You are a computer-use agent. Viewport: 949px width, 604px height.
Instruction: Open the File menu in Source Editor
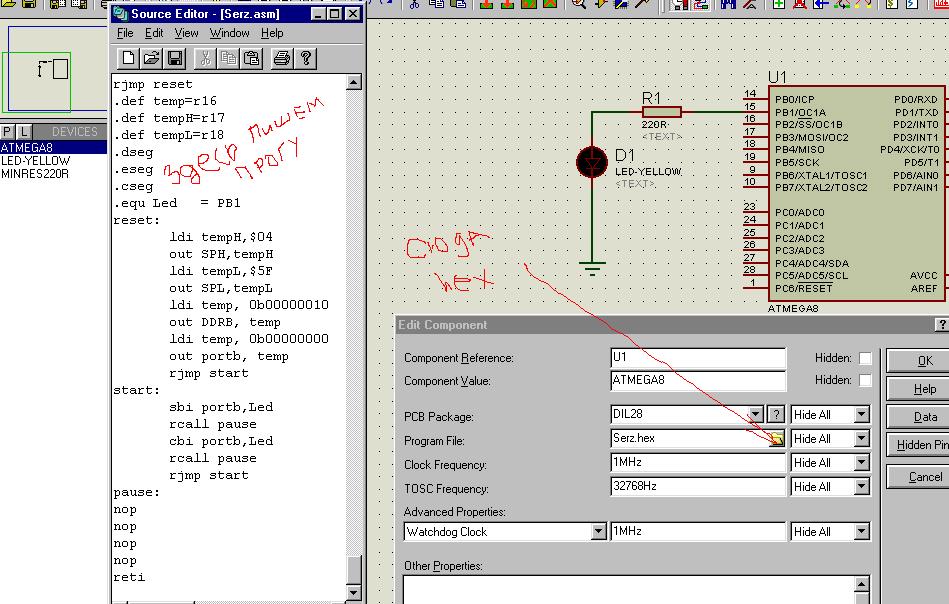(x=125, y=33)
